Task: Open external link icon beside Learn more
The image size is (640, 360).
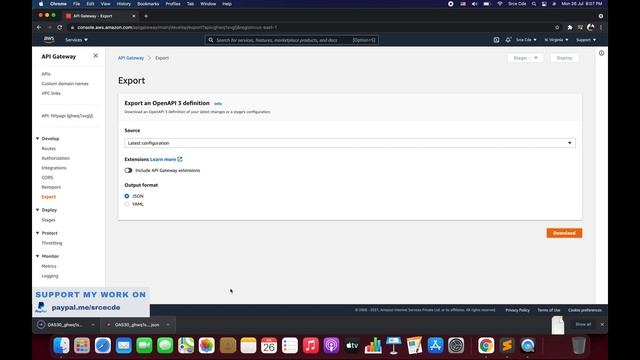Action: 180,159
